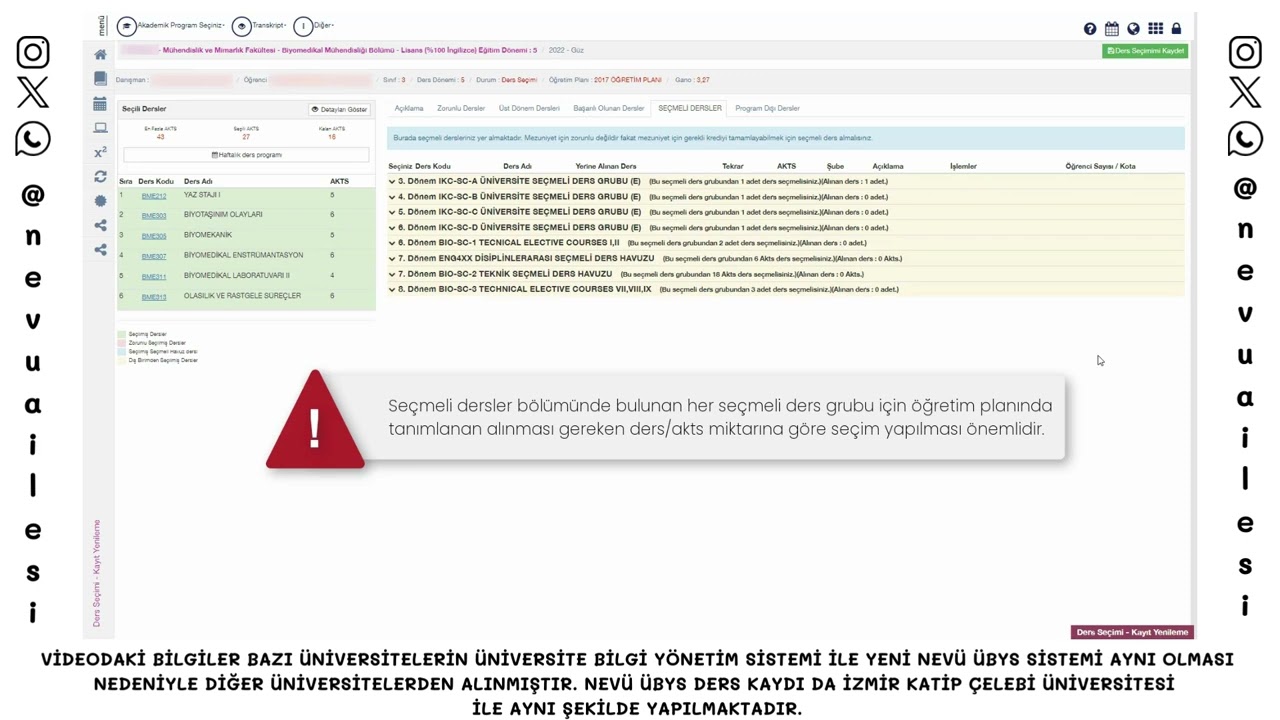Open the home icon in the sidebar

100,55
